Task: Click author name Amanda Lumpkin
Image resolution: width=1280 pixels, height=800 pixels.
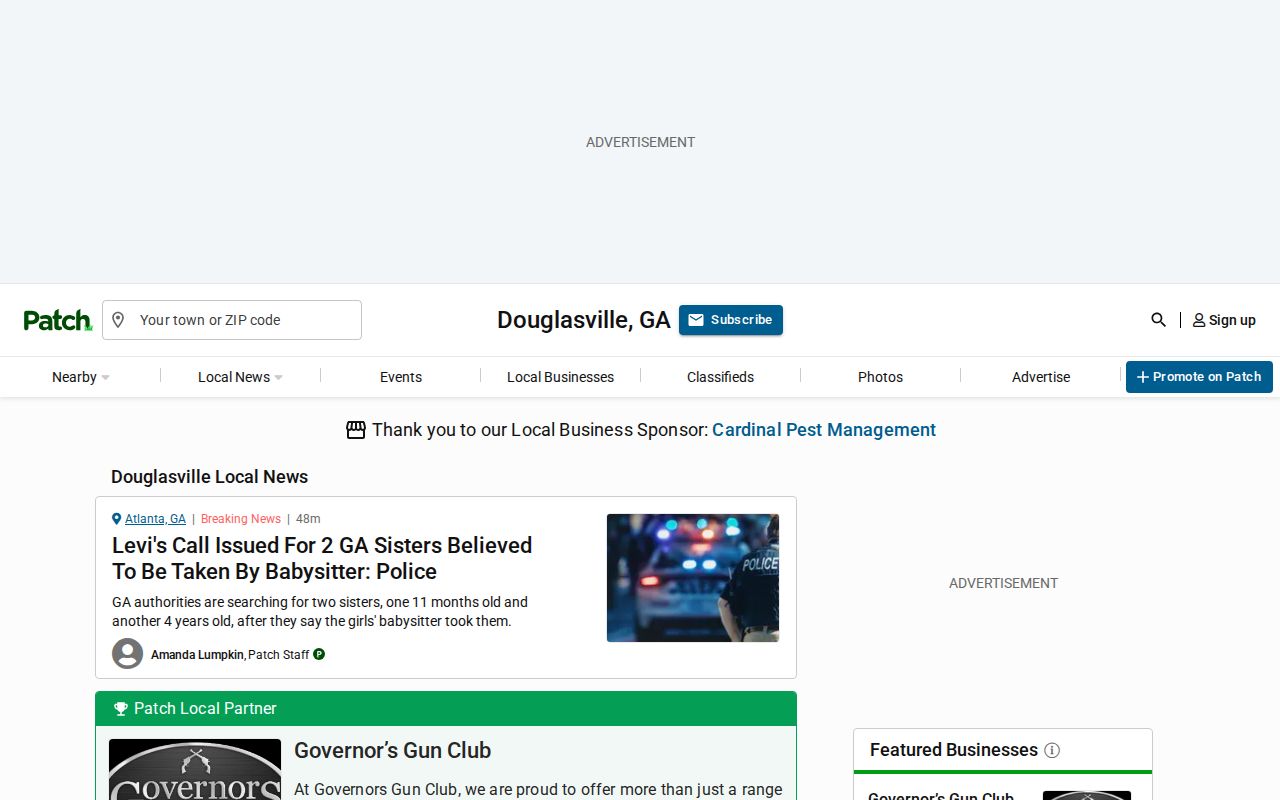Action: pyautogui.click(x=197, y=654)
